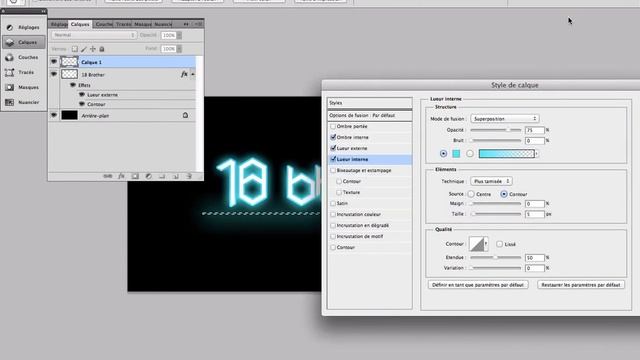The height and width of the screenshot is (360, 640).
Task: Open the Tracés panel icon
Action: (10, 73)
